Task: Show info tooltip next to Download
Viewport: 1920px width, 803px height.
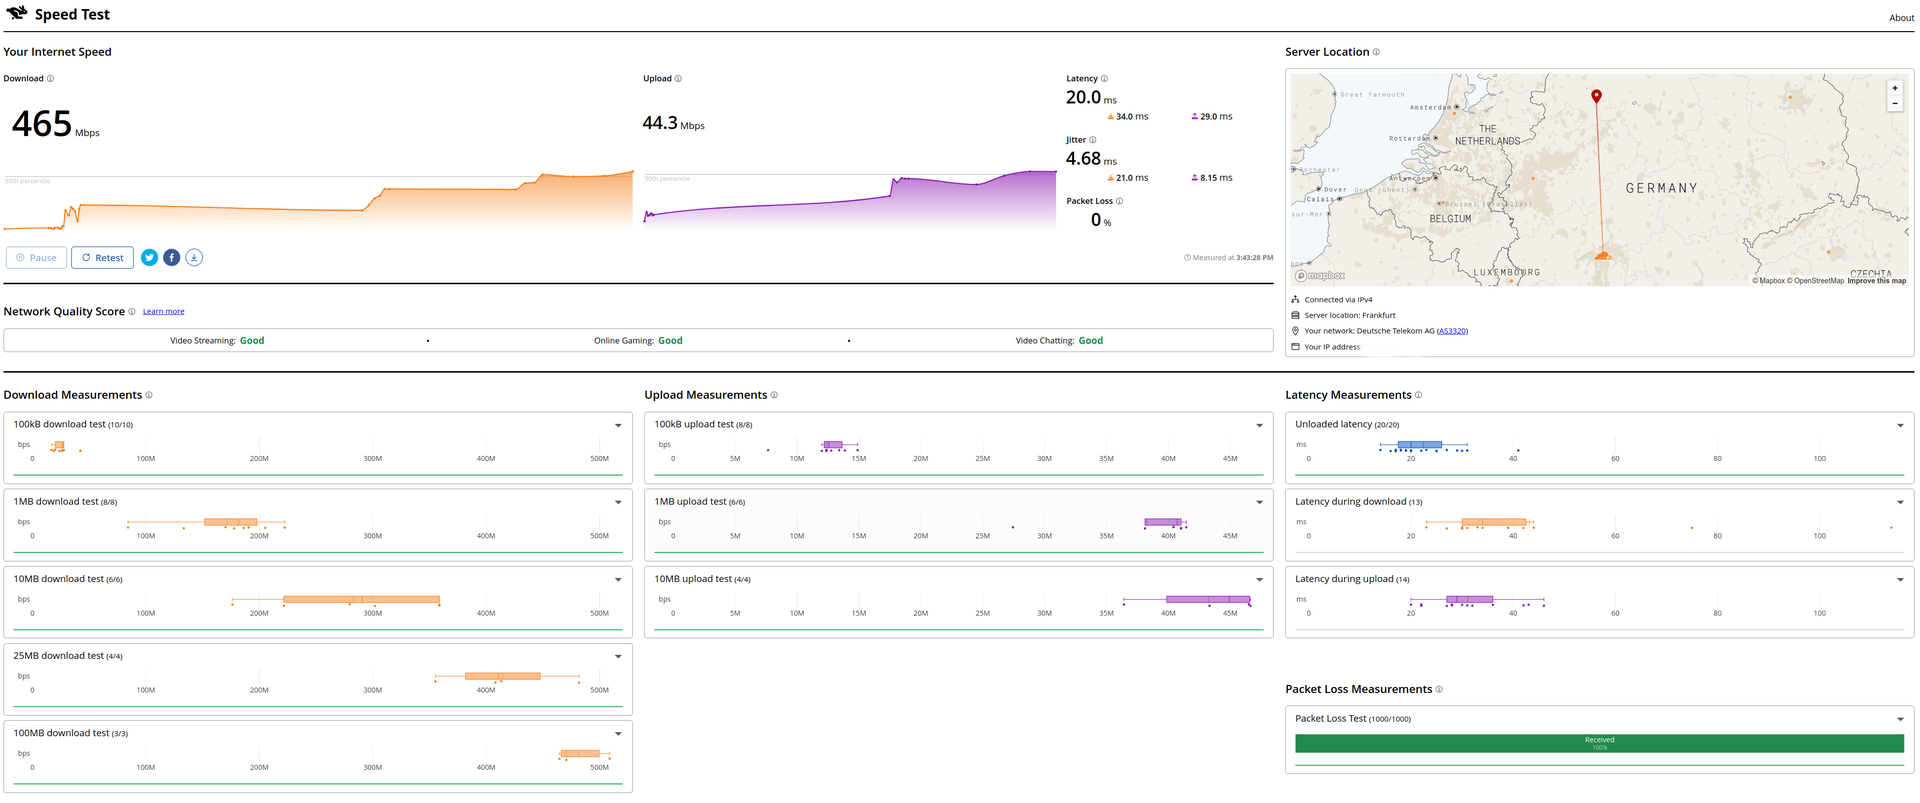Action: (x=50, y=79)
